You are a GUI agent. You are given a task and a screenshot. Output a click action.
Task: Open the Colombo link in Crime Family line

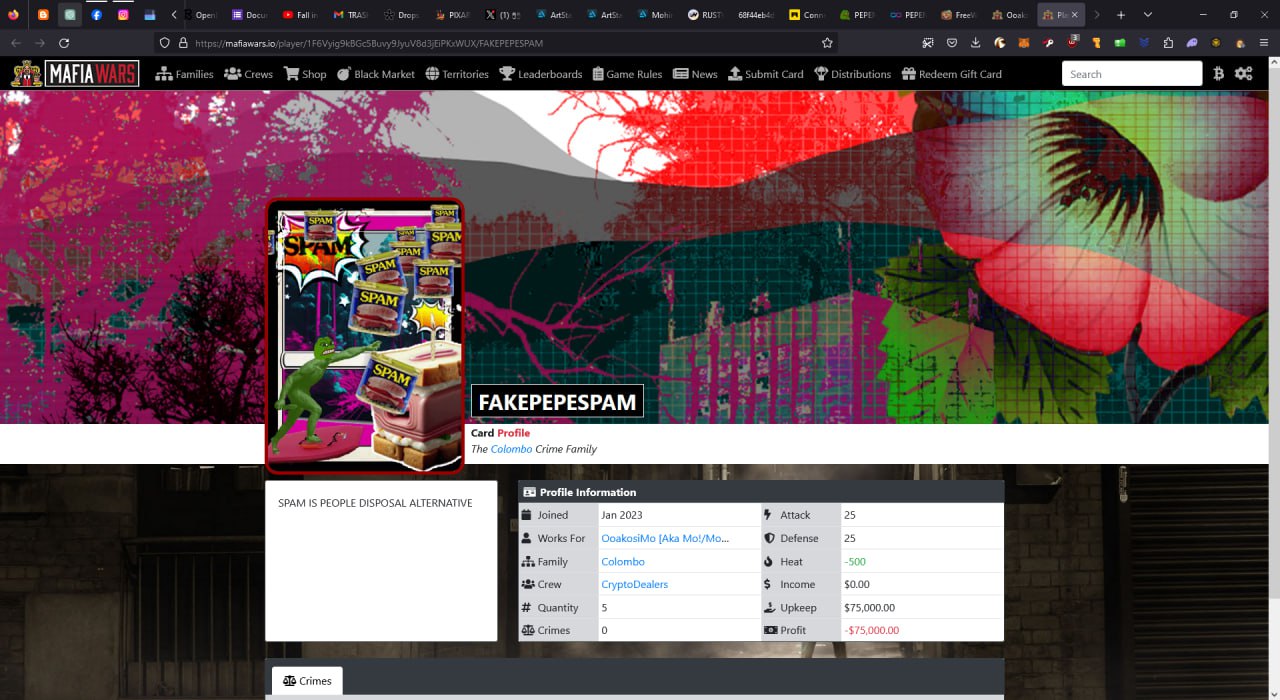pos(511,449)
